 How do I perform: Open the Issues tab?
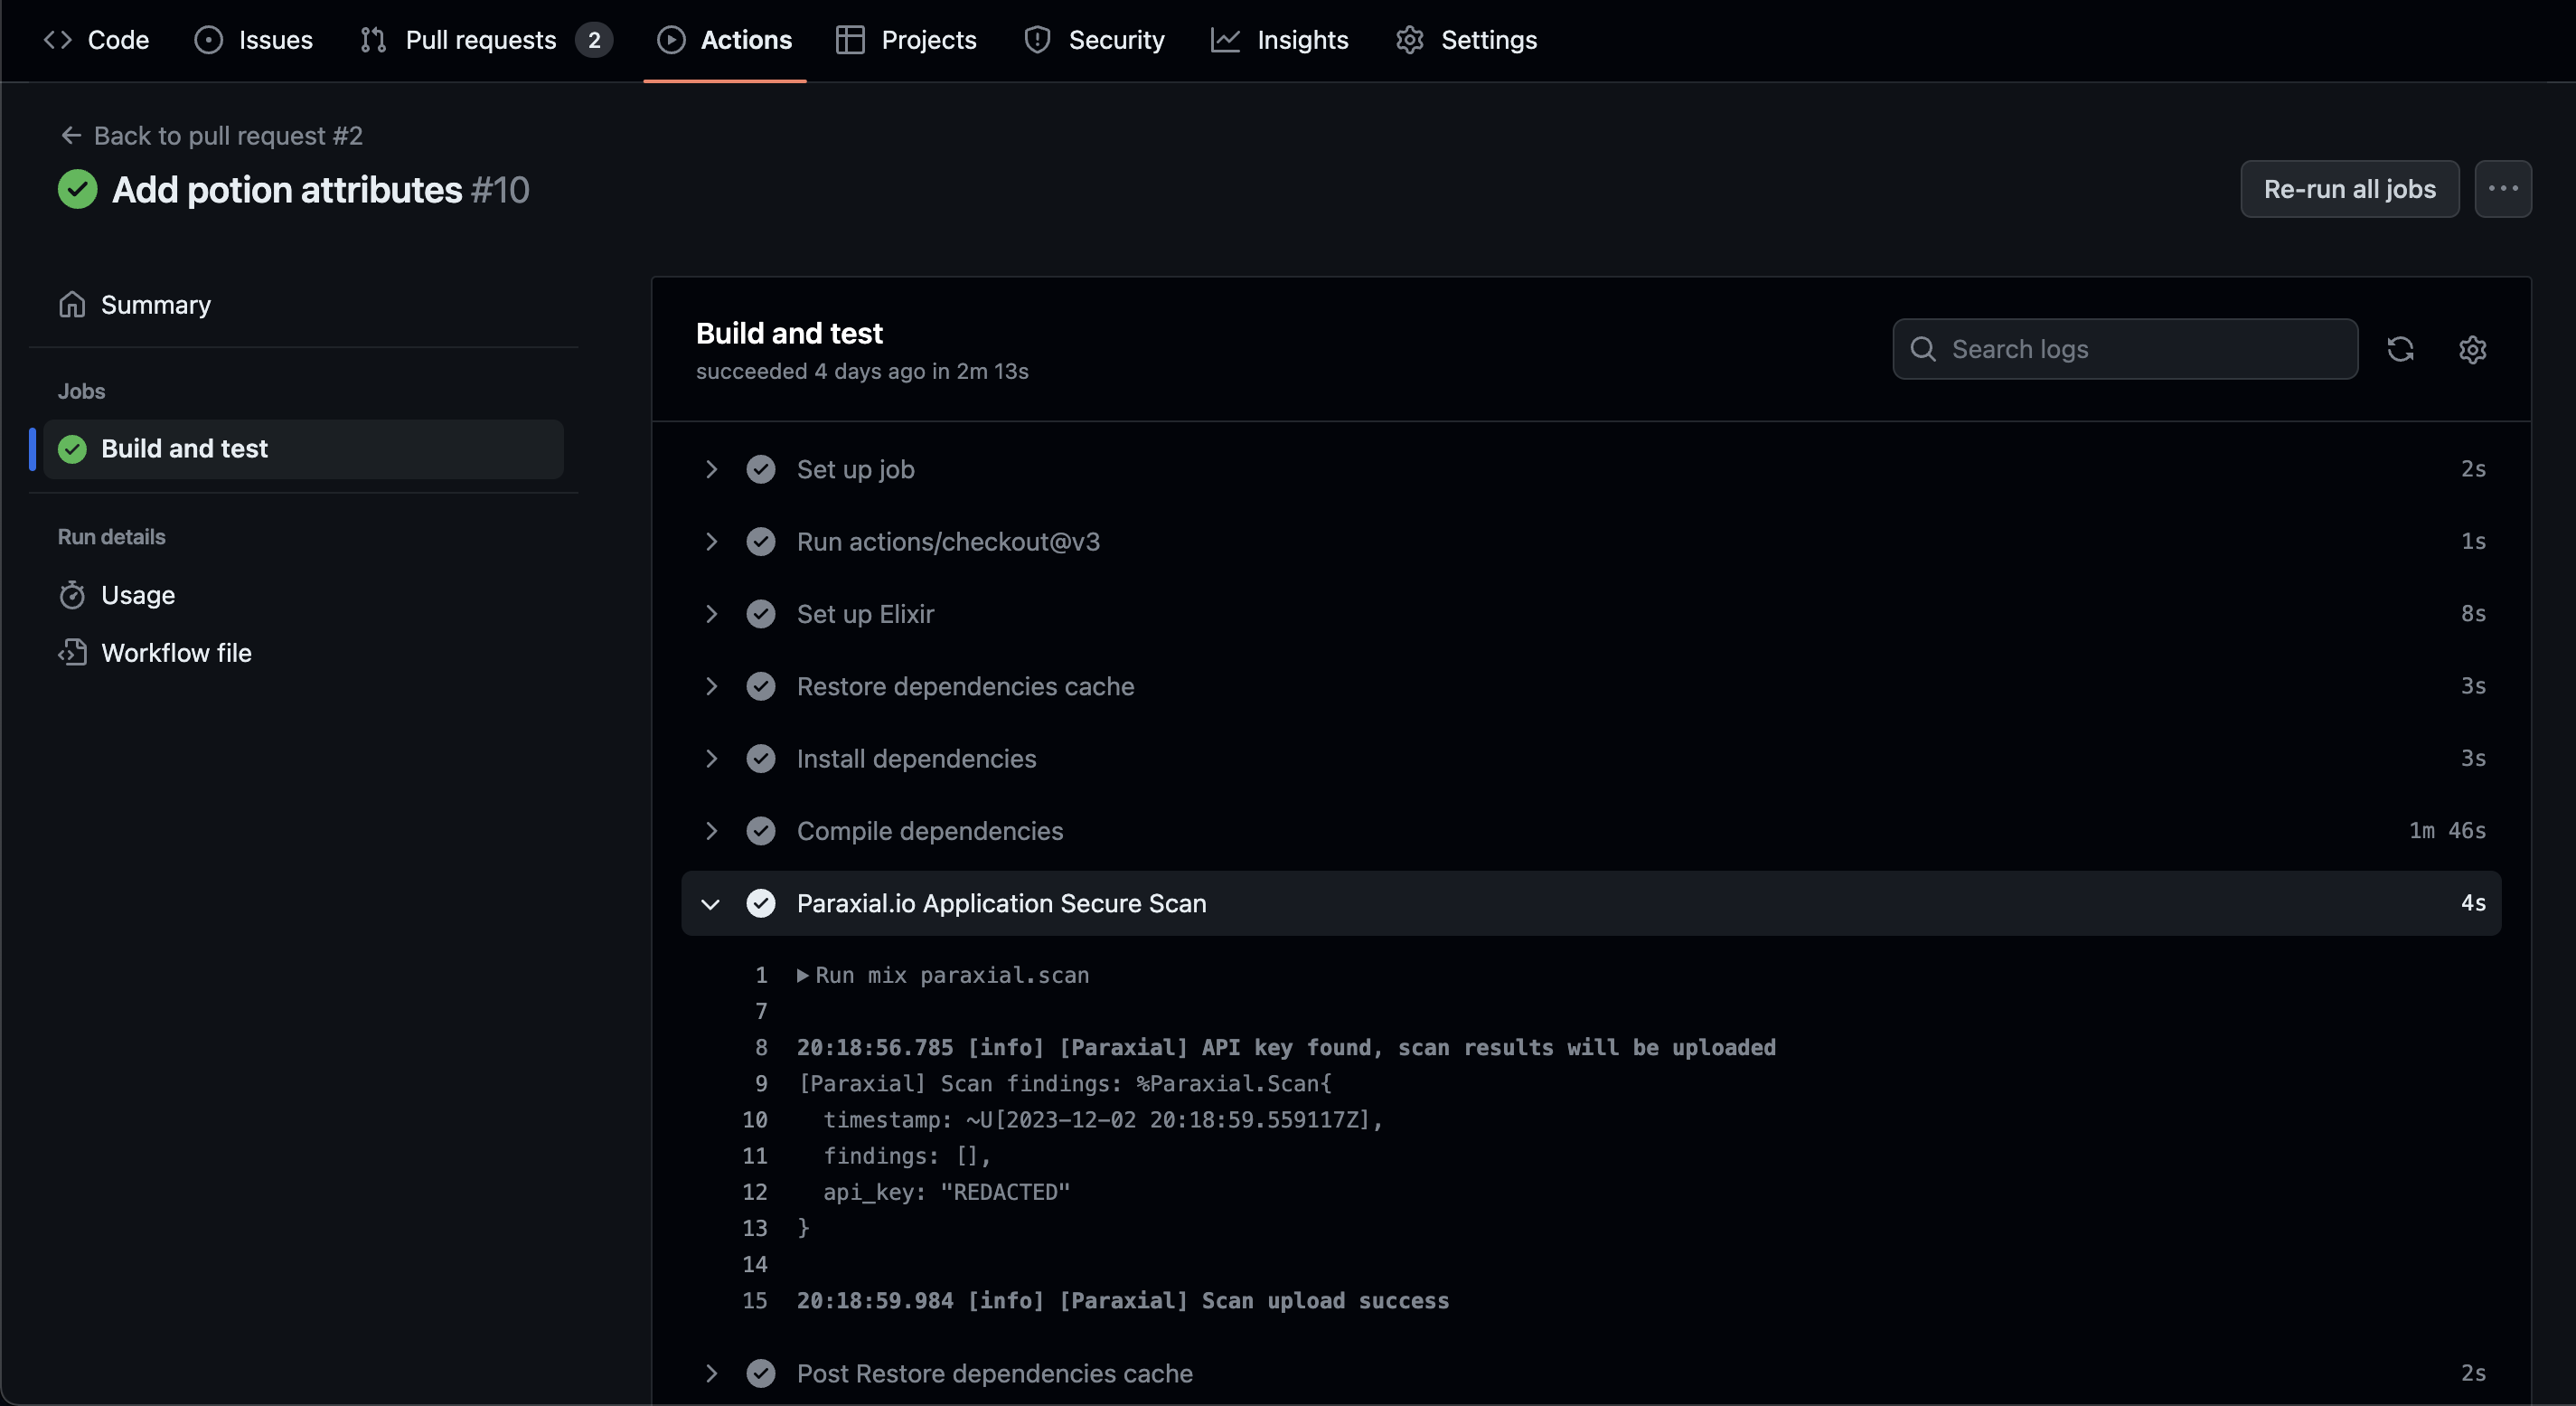point(253,40)
